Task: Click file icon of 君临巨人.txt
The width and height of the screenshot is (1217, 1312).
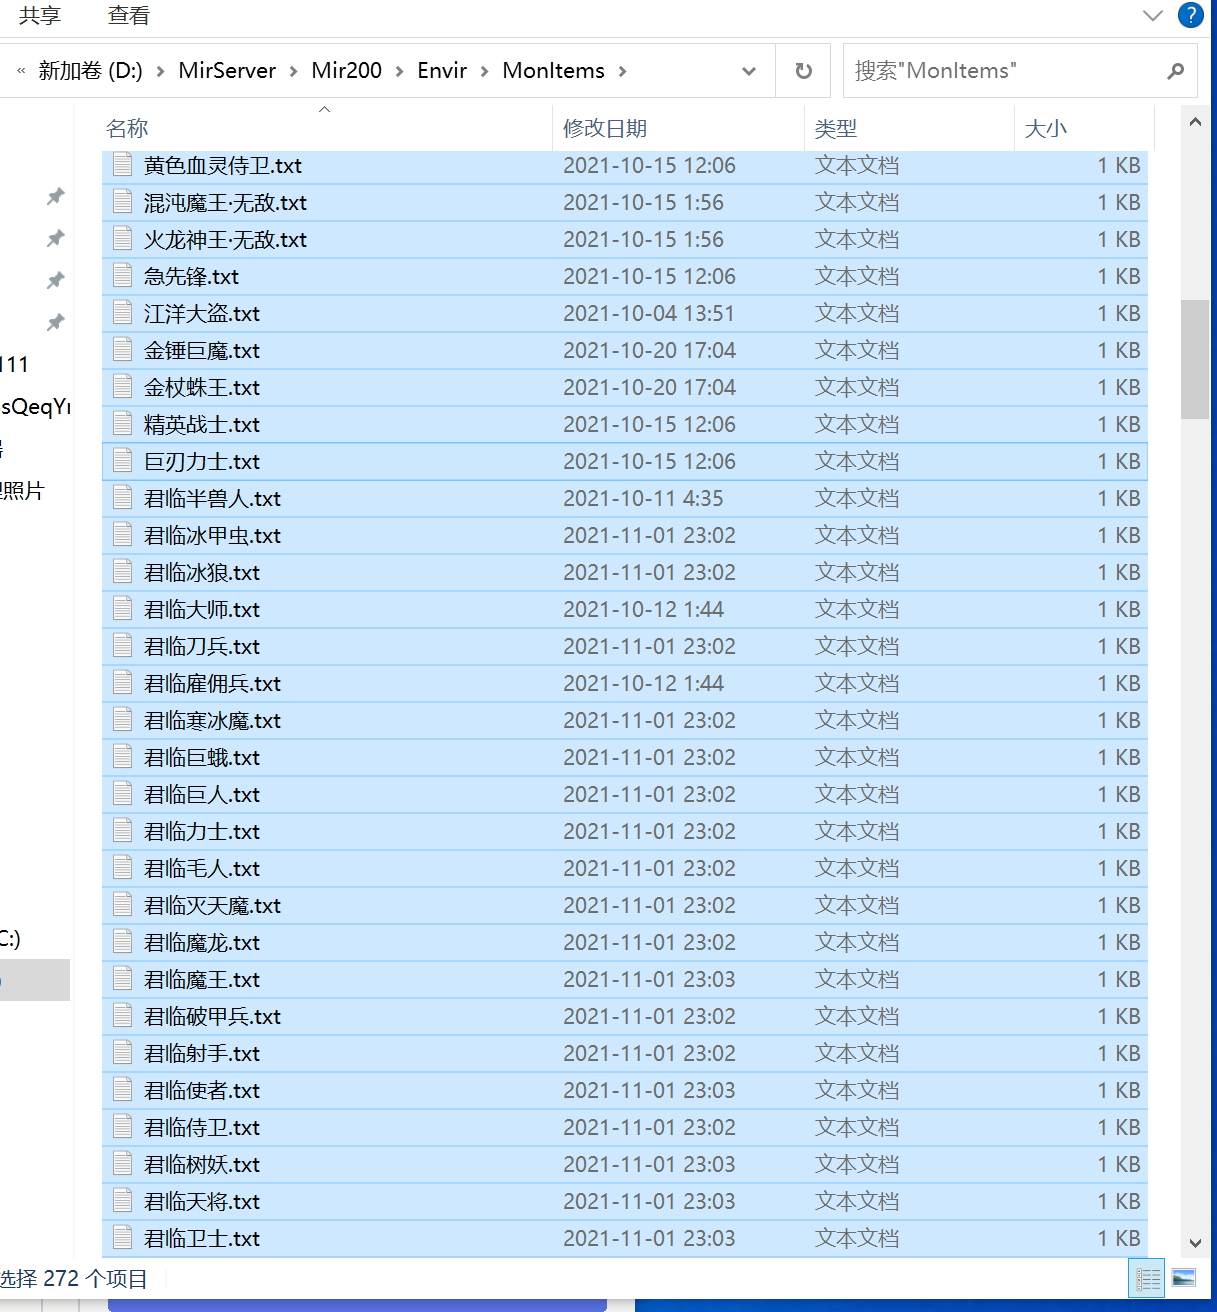Action: (122, 793)
